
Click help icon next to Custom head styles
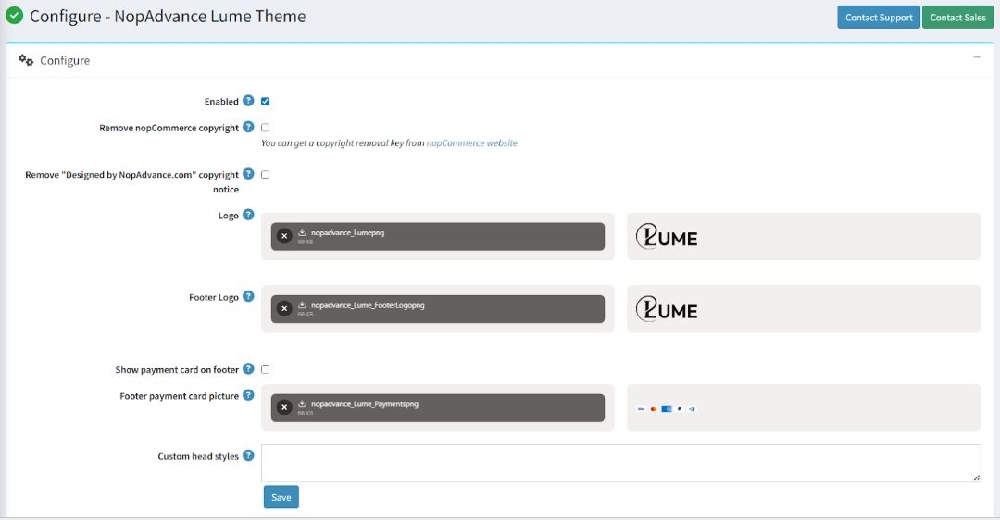coord(249,455)
